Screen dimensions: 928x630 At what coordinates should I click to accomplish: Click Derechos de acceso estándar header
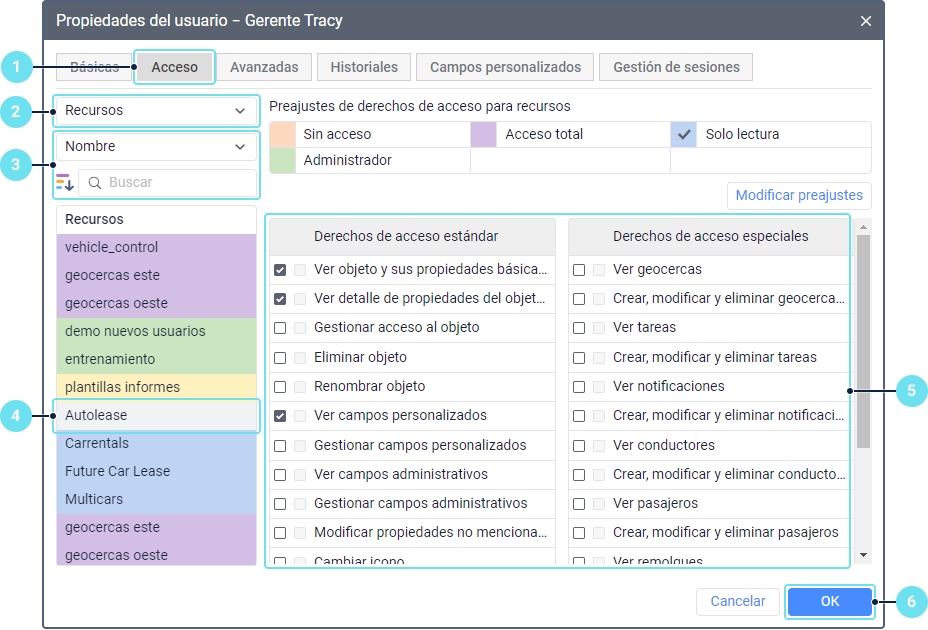412,237
